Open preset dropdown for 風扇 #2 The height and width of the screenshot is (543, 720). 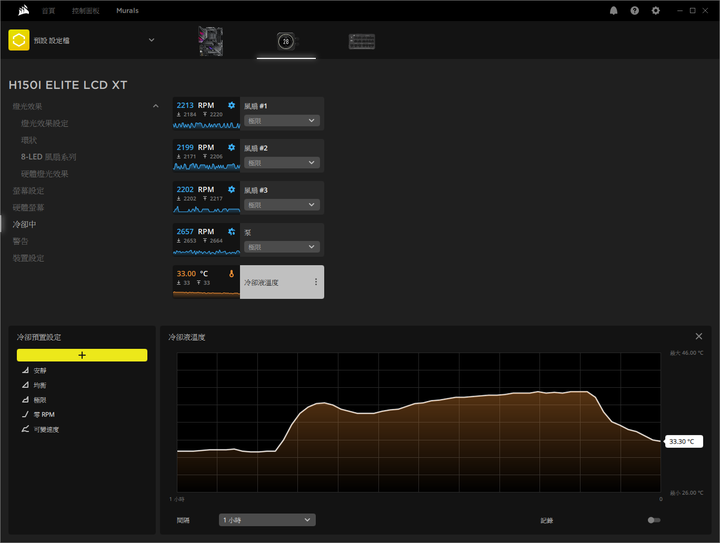[x=282, y=163]
